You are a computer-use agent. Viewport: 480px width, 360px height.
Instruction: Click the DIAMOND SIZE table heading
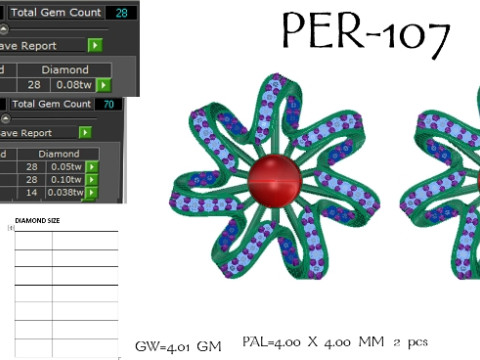pos(37,221)
